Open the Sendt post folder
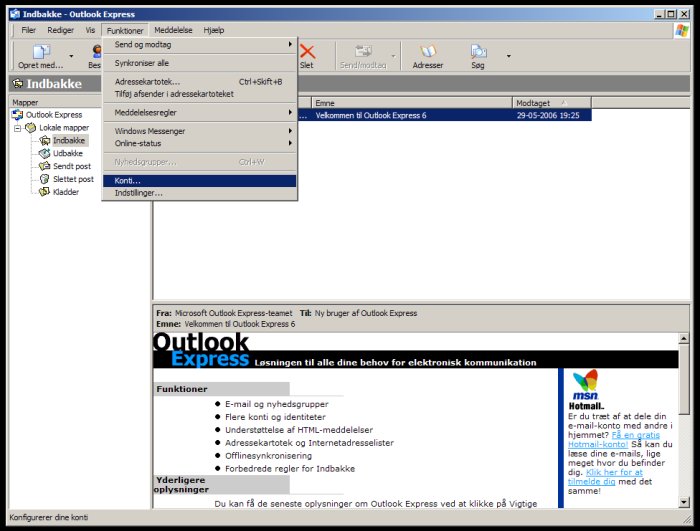 click(72, 166)
